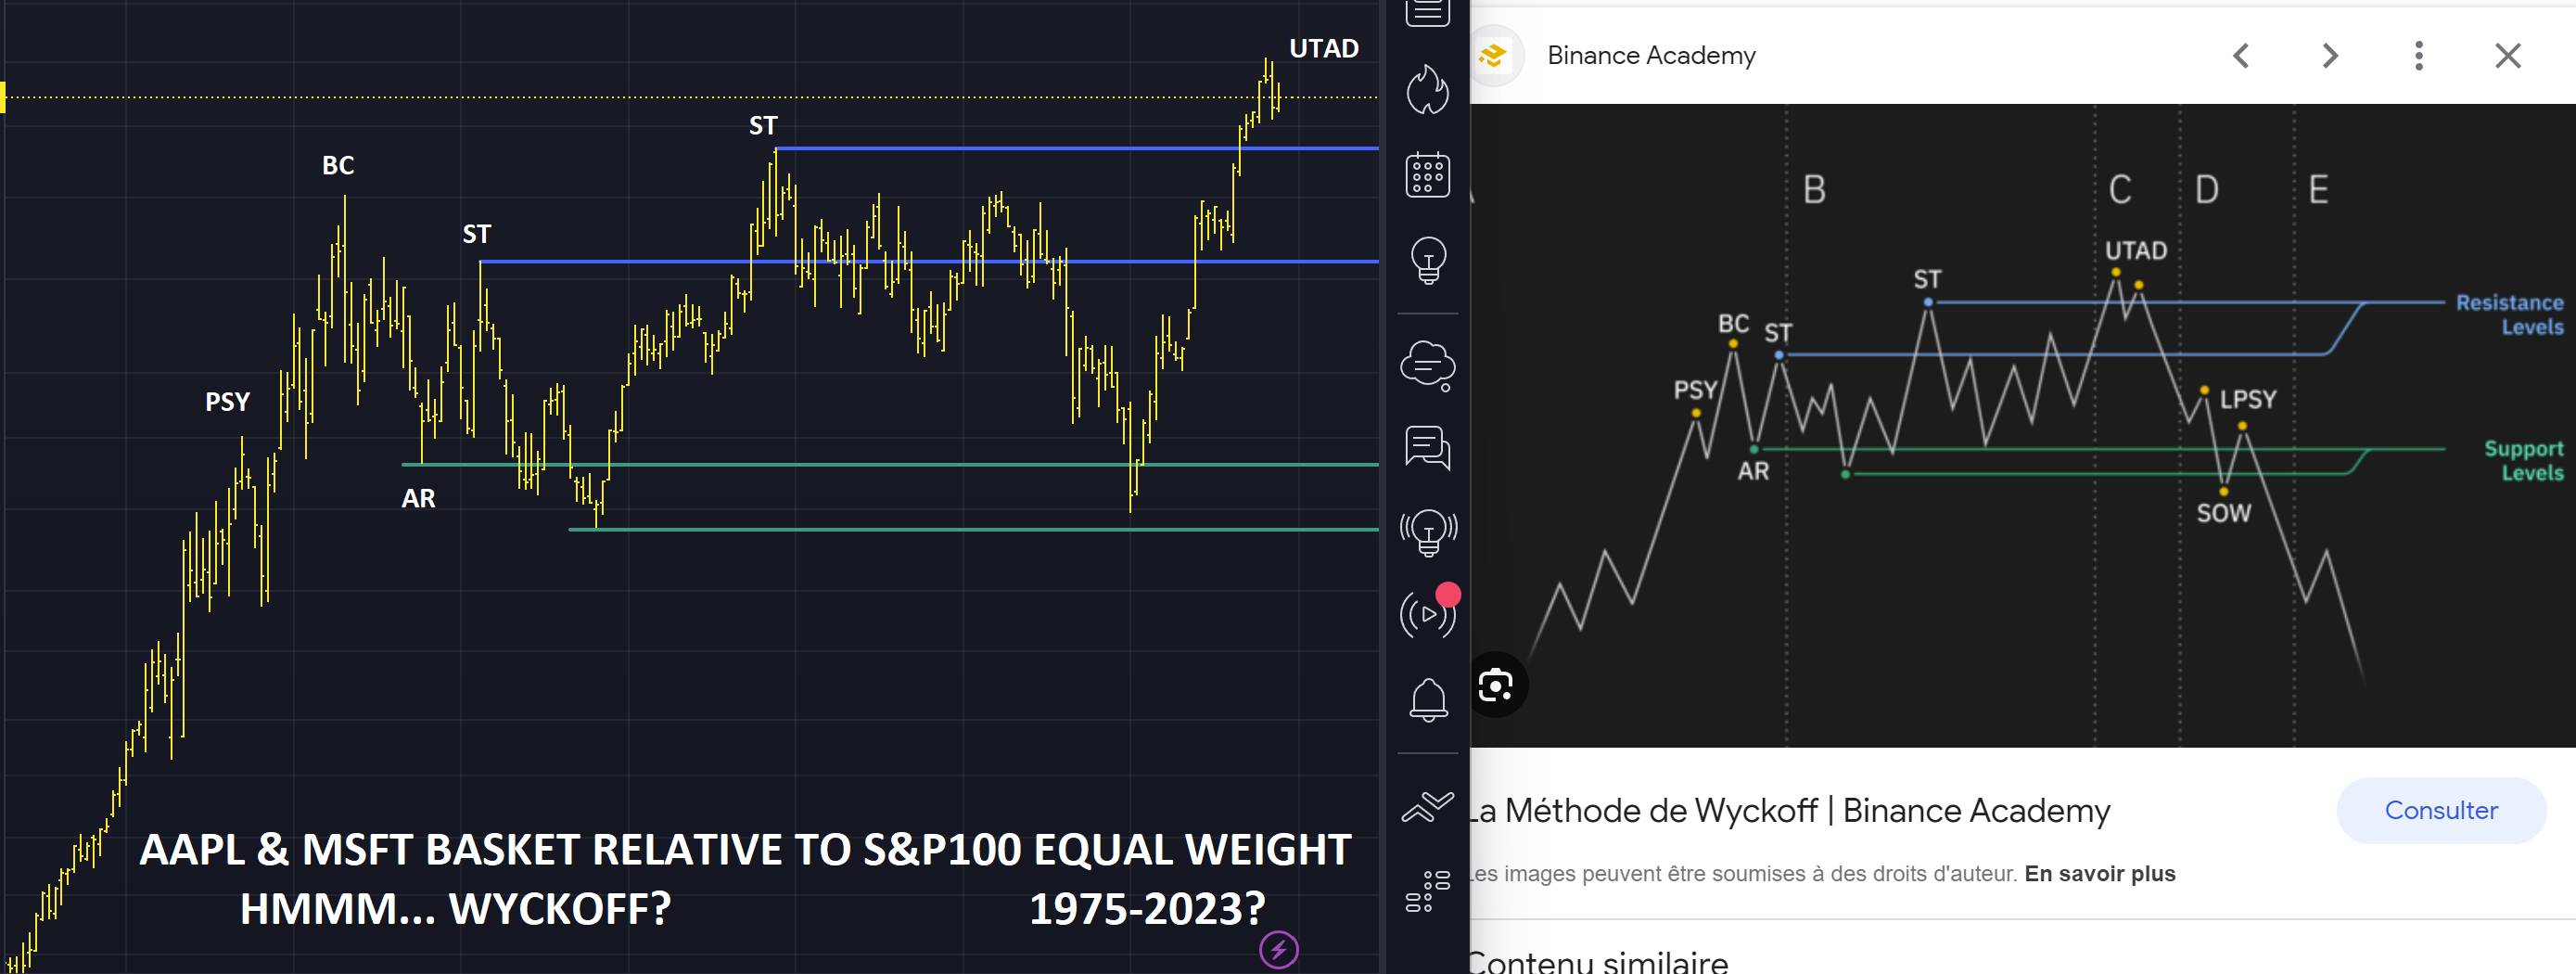Click the Consulter button

(x=2441, y=810)
